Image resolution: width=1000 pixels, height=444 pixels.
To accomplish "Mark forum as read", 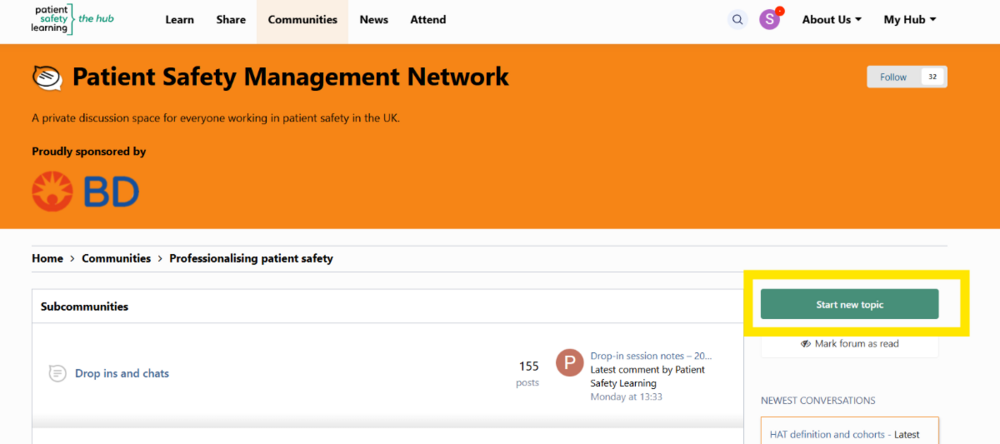I will pyautogui.click(x=849, y=344).
